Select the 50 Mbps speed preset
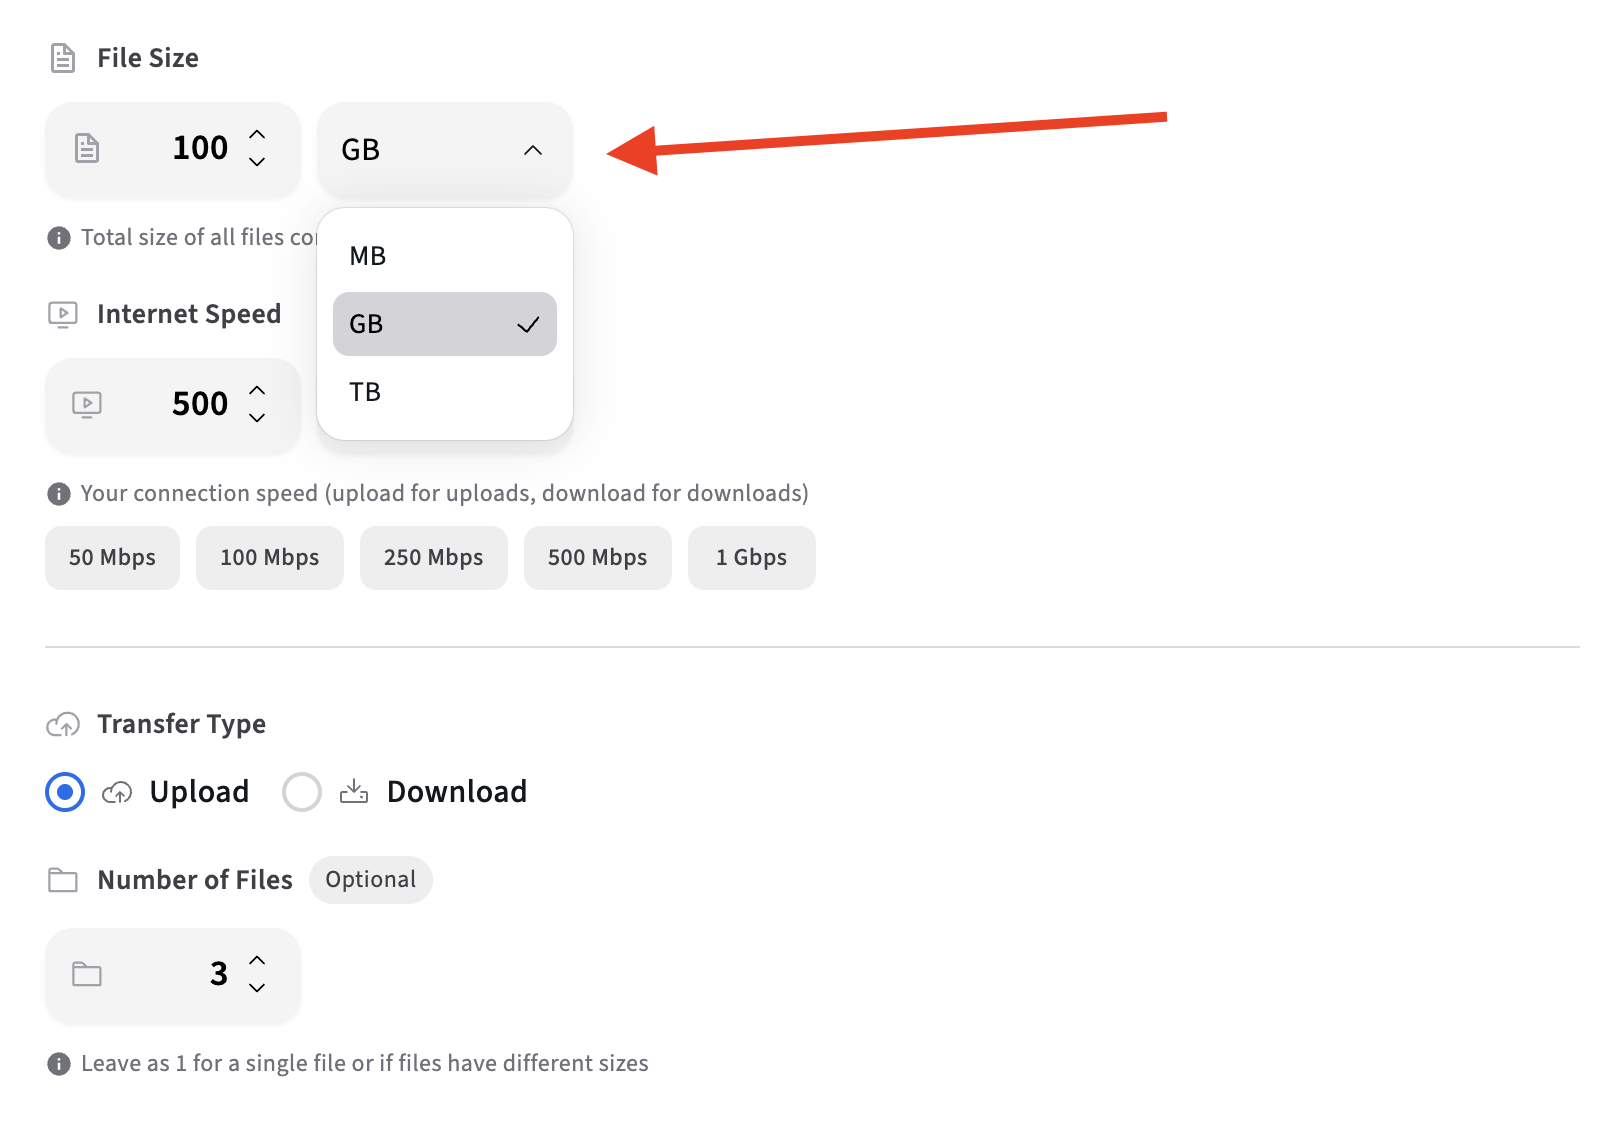The width and height of the screenshot is (1624, 1134). point(112,558)
